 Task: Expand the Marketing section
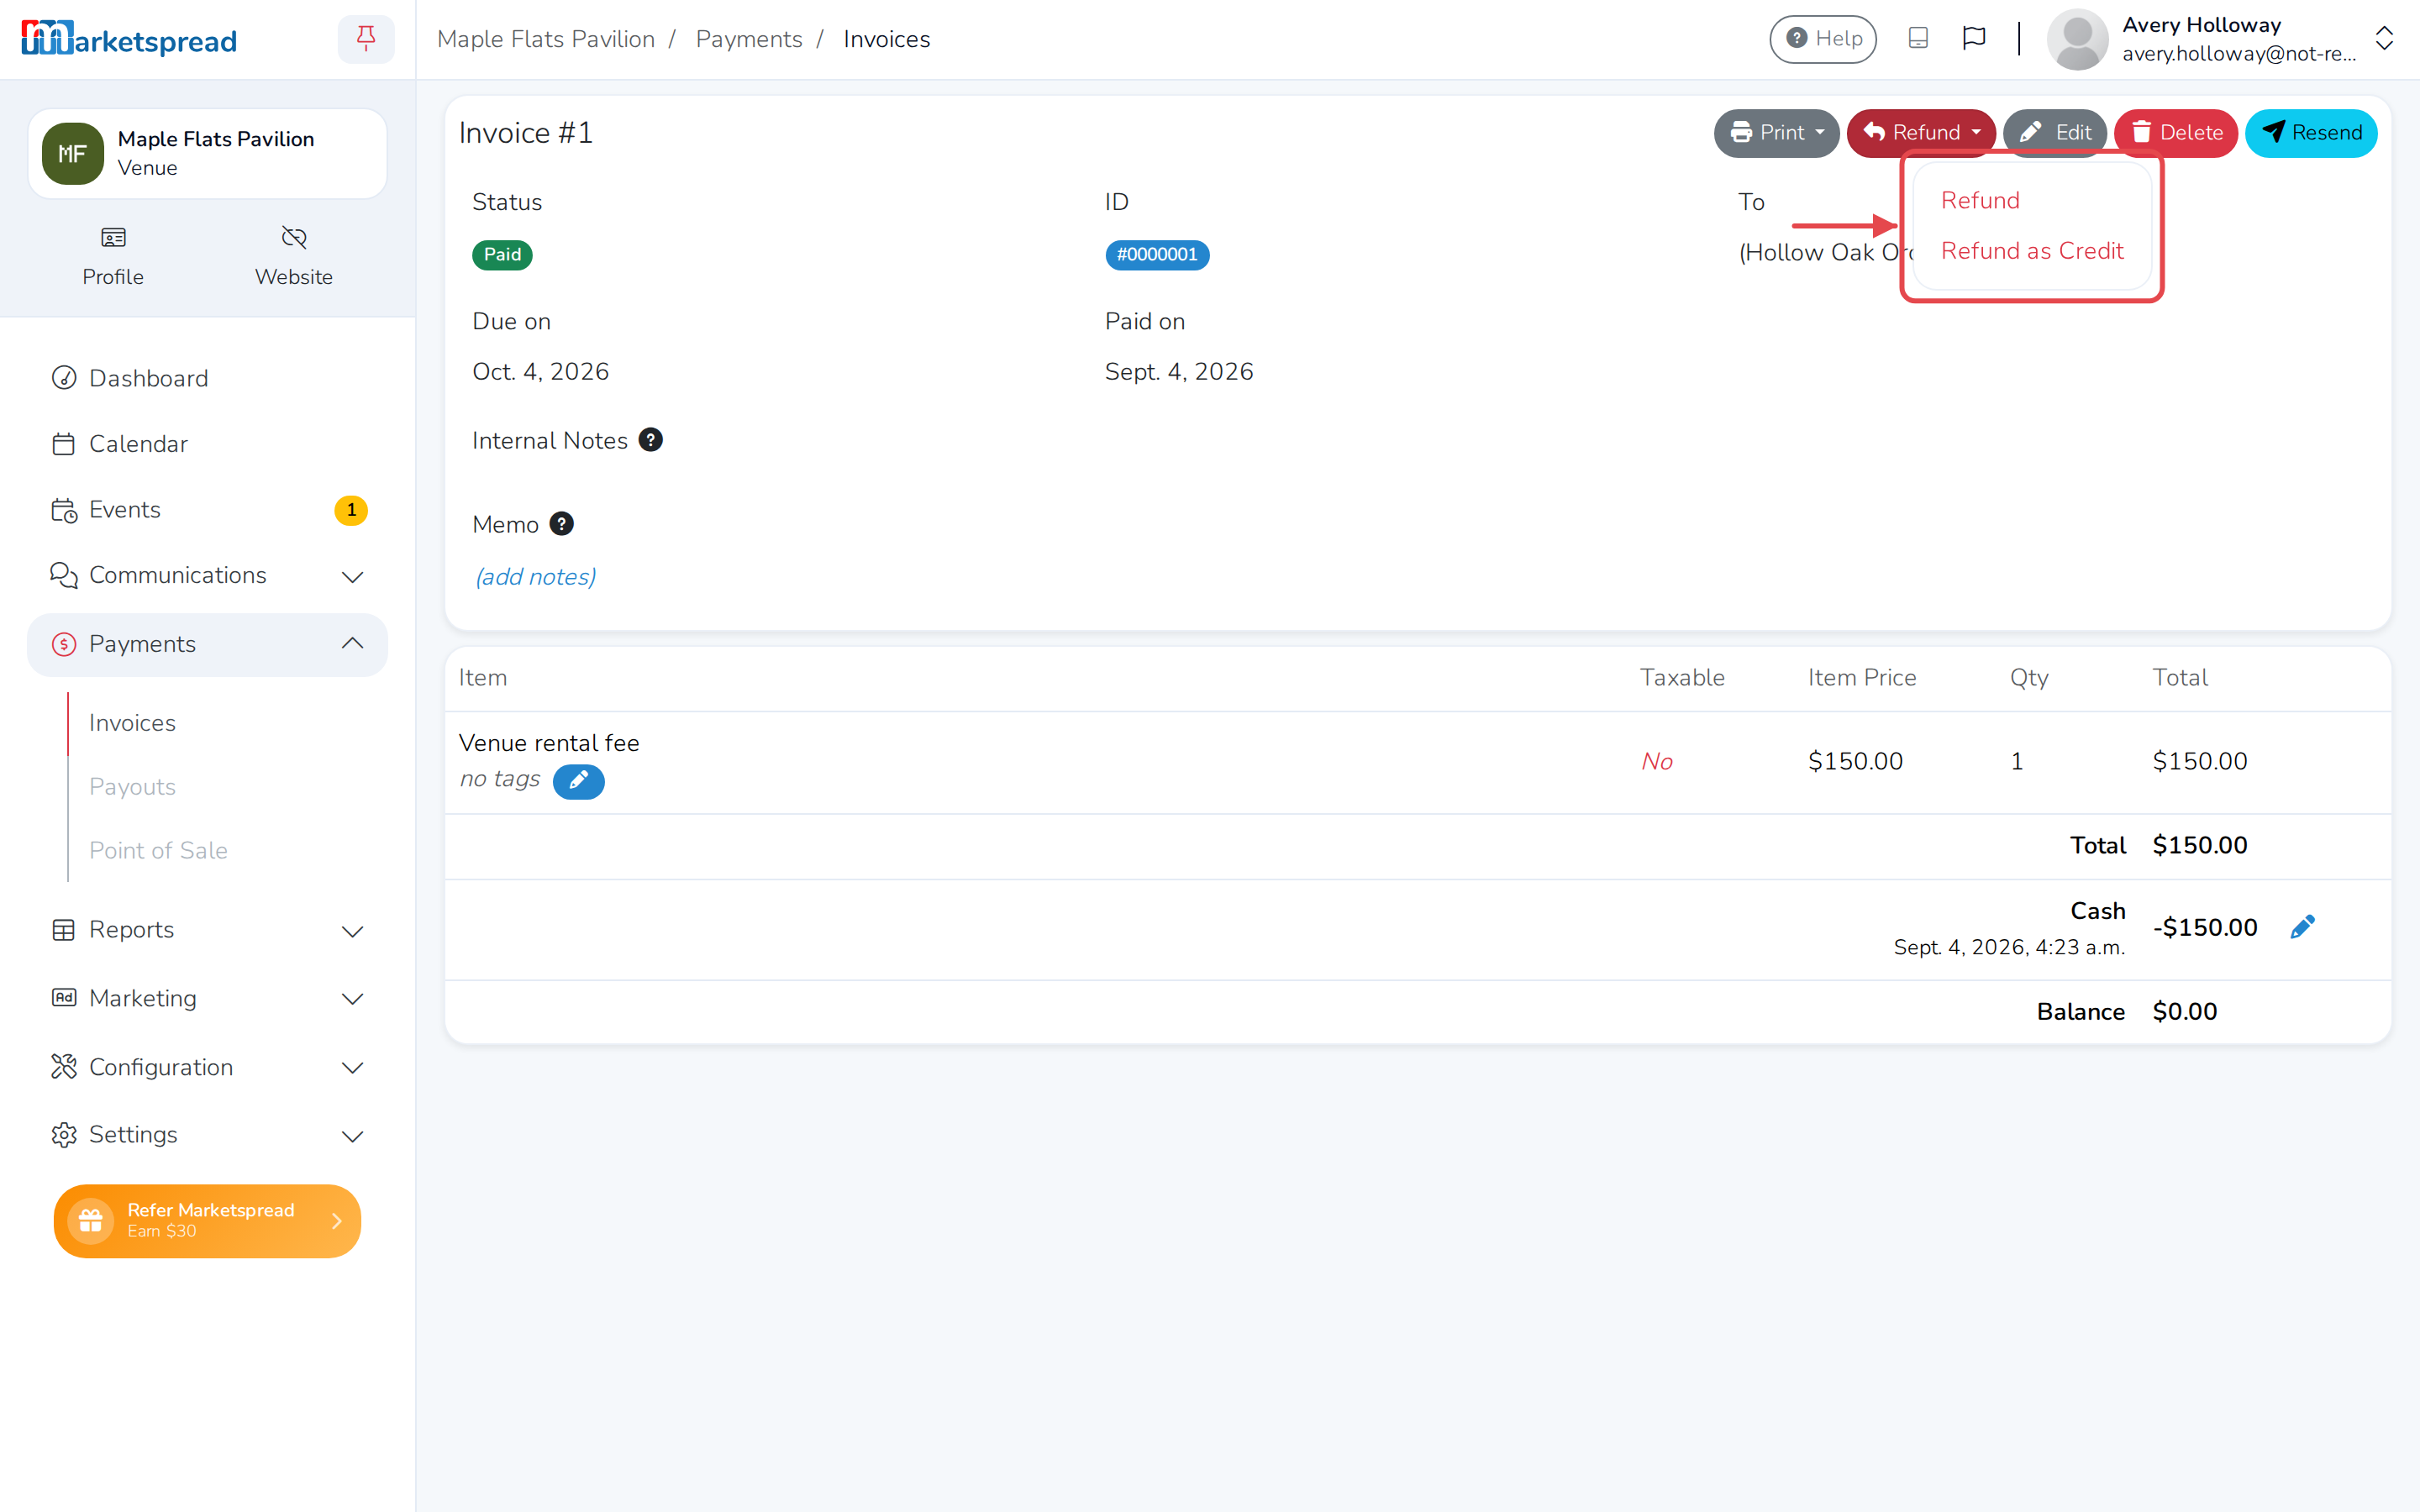pos(208,998)
